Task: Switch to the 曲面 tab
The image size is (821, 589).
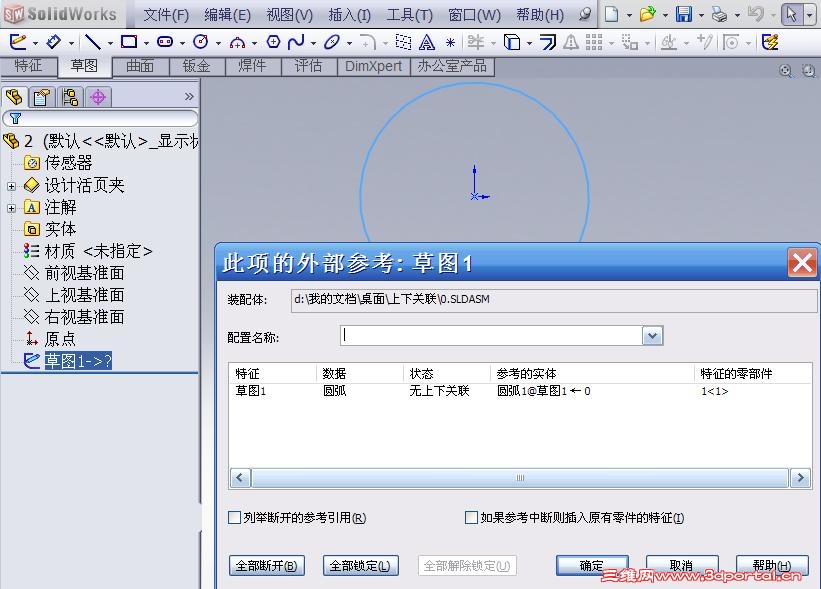Action: pos(140,66)
